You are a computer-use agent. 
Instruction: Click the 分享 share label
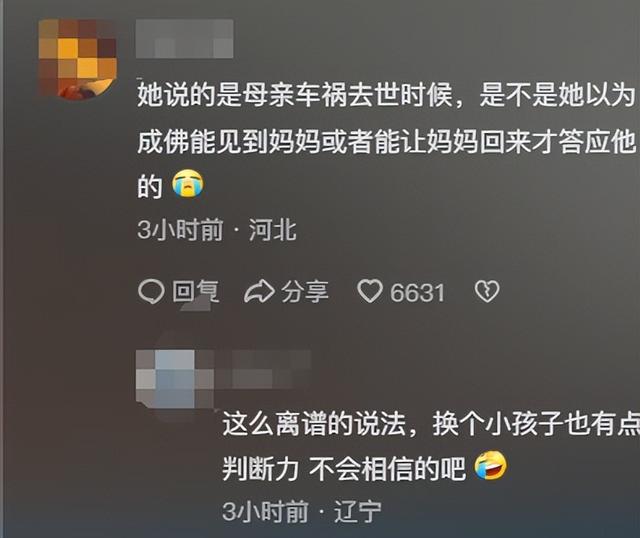[304, 291]
